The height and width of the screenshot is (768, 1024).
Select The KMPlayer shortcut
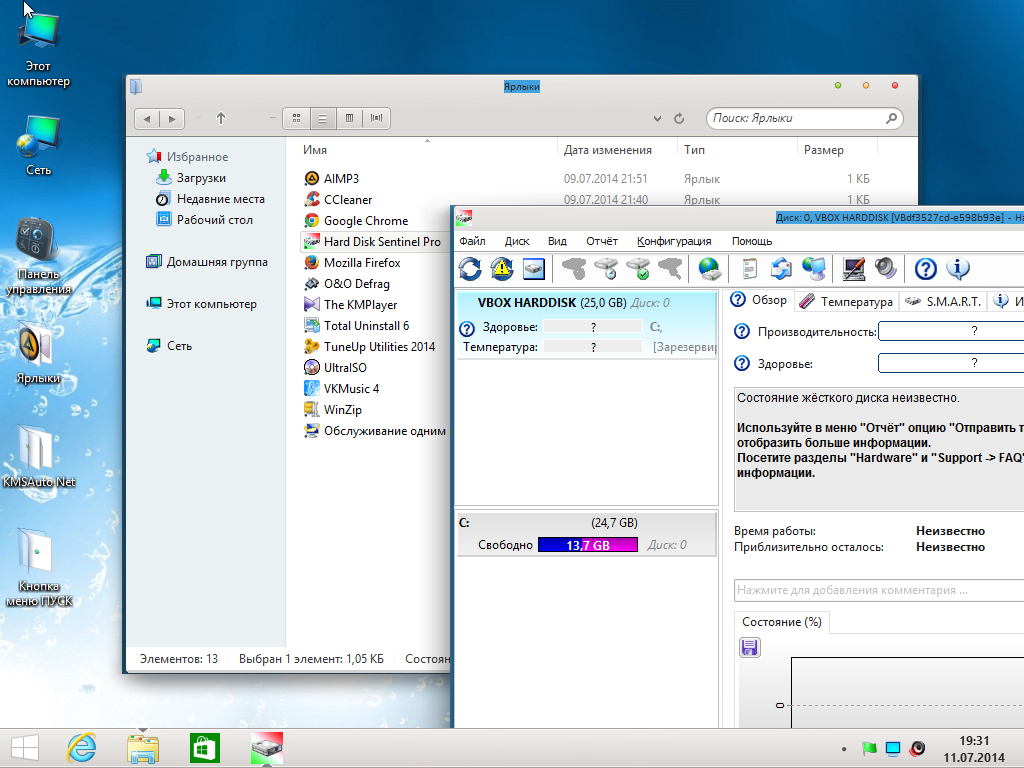(351, 304)
